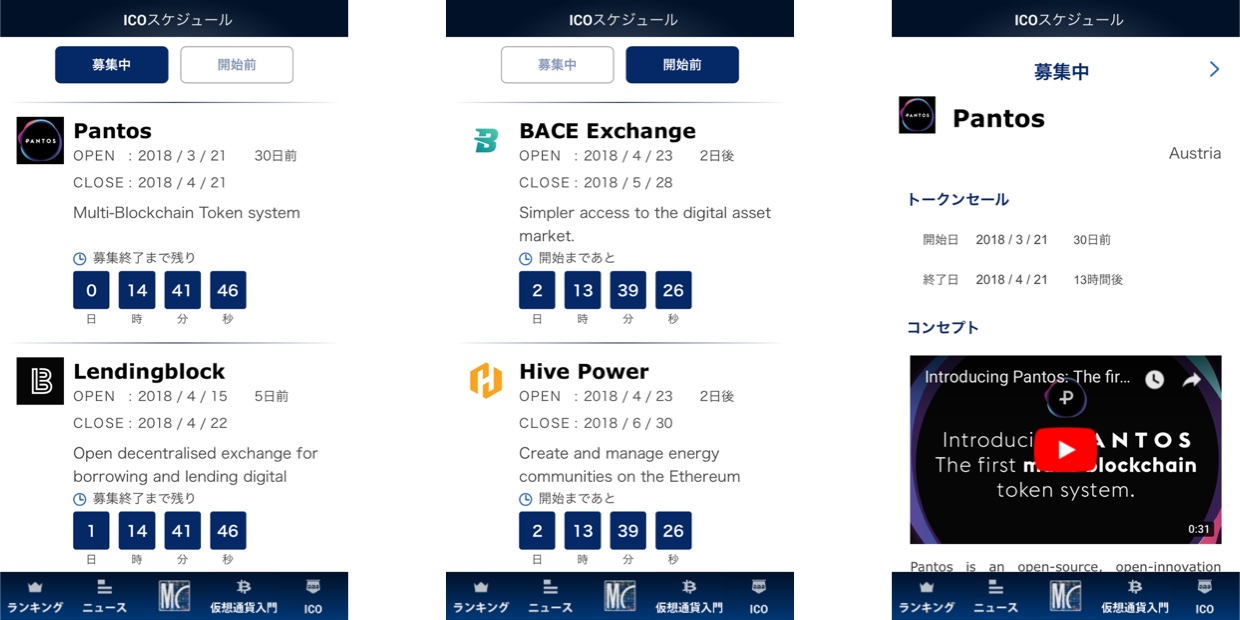Click Pantos countdown days box showing 0

point(91,290)
